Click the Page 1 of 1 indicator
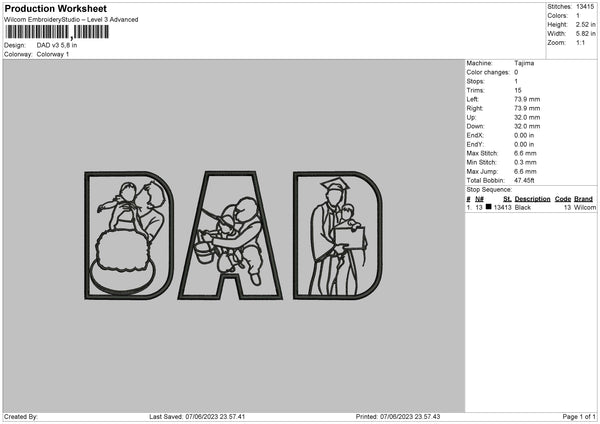Image resolution: width=600 pixels, height=424 pixels. pyautogui.click(x=579, y=417)
